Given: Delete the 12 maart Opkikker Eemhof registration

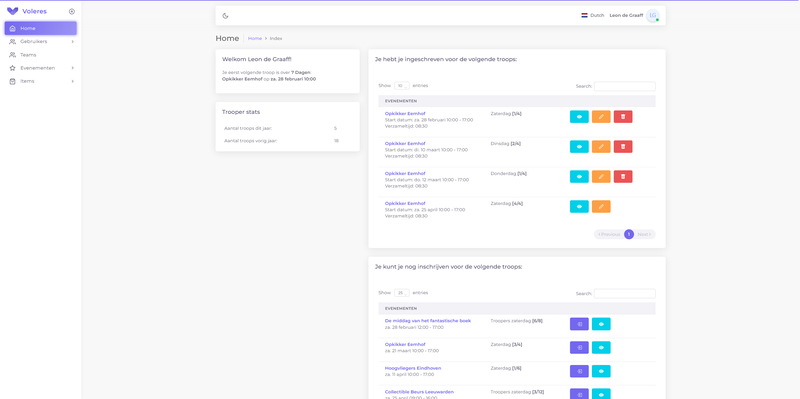Looking at the screenshot, I should click(x=623, y=177).
